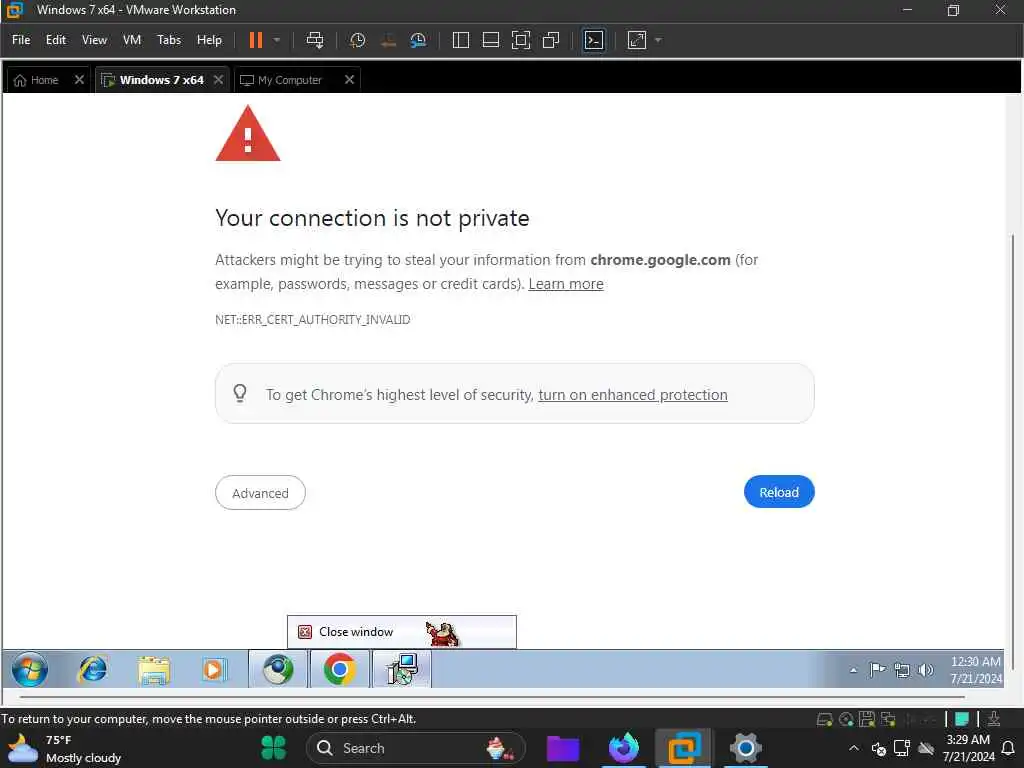Pause the virtual machine with the orange button
This screenshot has width=1024, height=768.
[x=255, y=40]
